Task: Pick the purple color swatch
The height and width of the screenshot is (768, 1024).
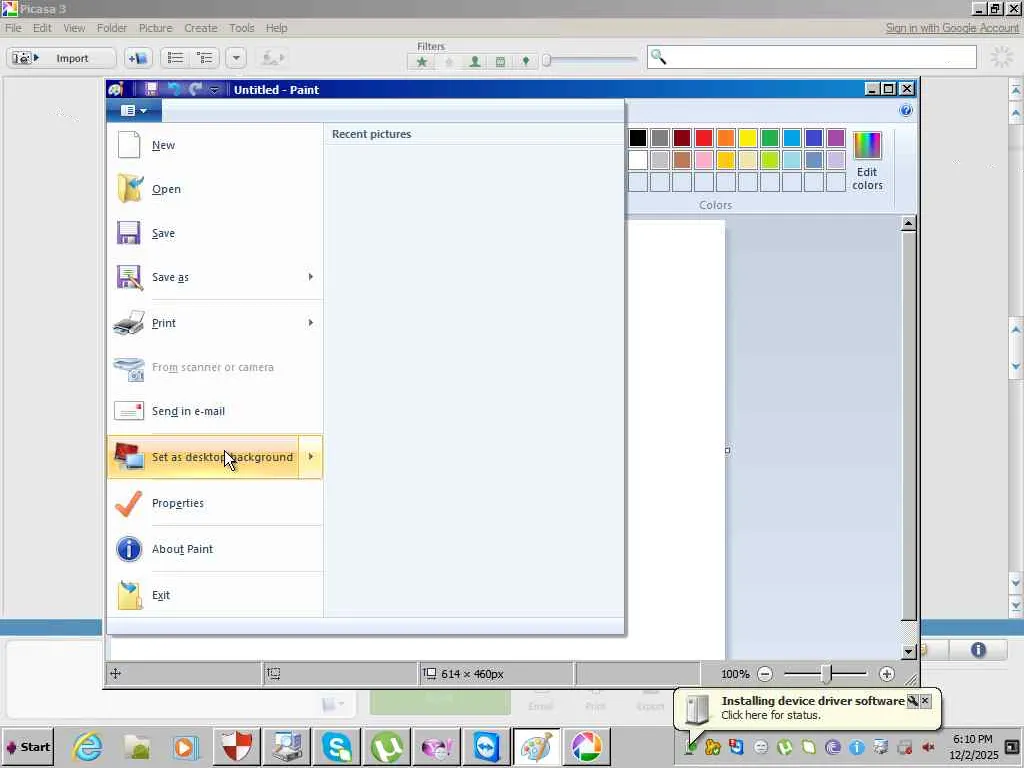Action: click(x=836, y=138)
